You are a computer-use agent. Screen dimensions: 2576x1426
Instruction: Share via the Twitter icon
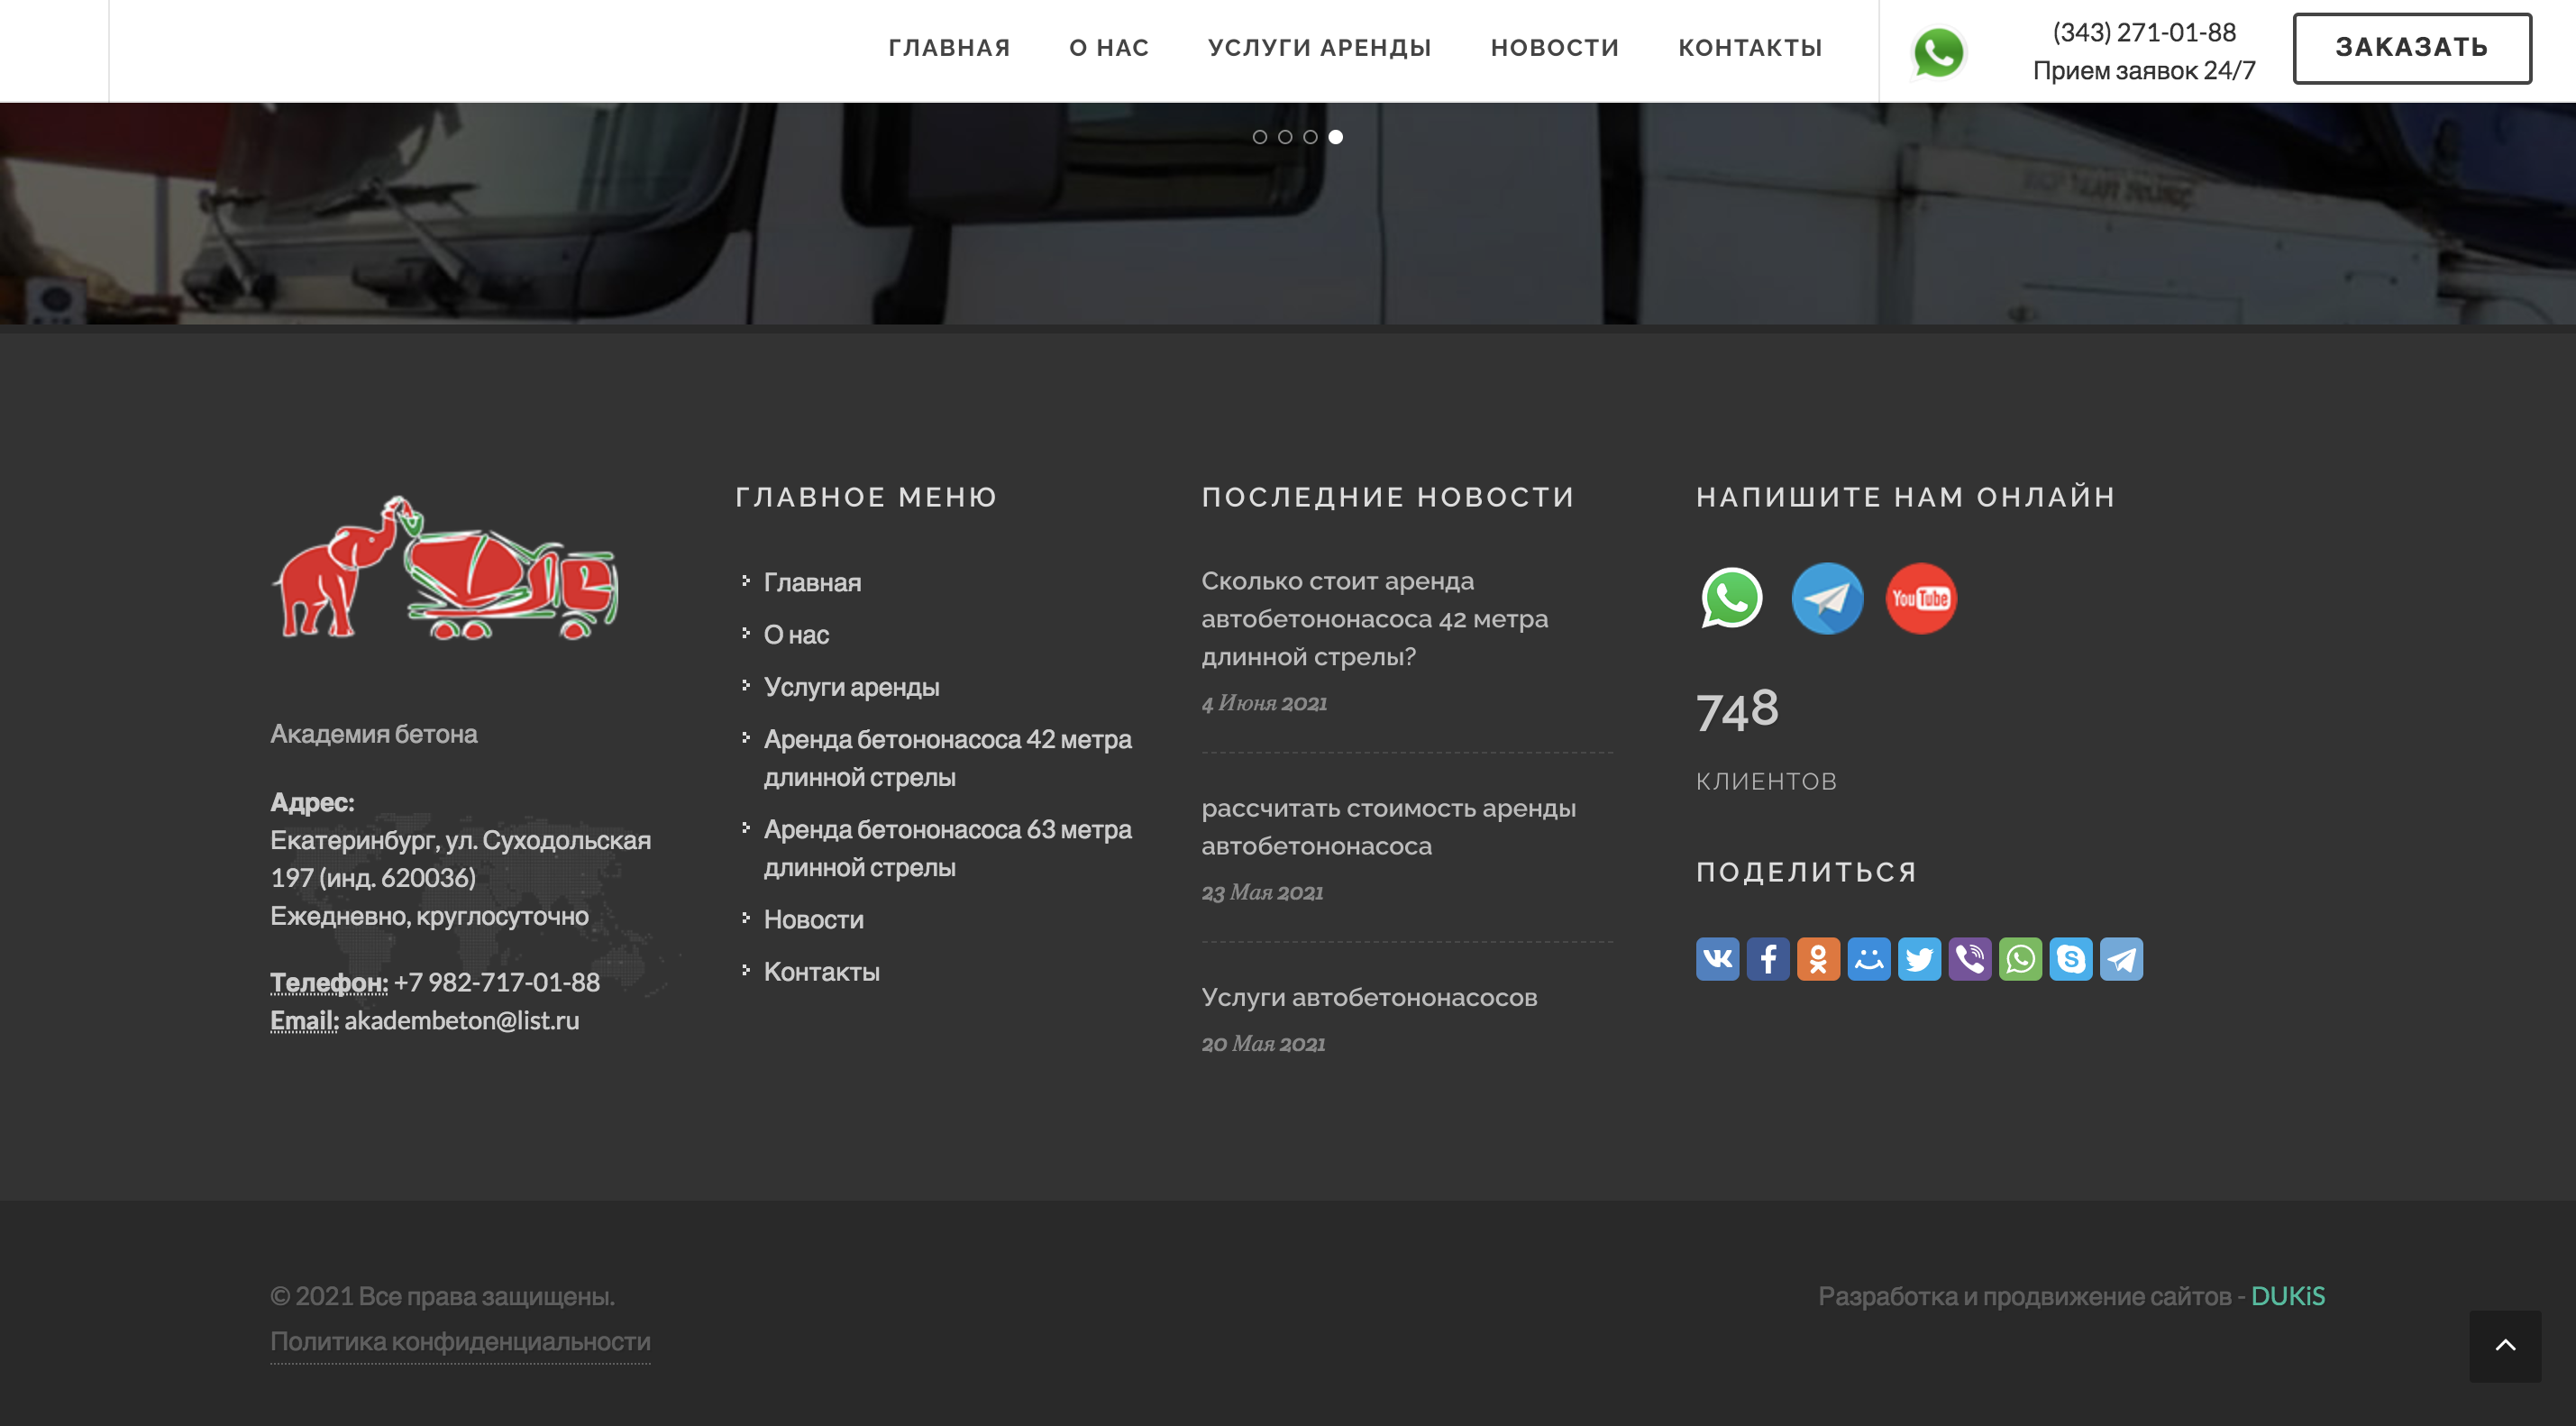[x=1919, y=959]
